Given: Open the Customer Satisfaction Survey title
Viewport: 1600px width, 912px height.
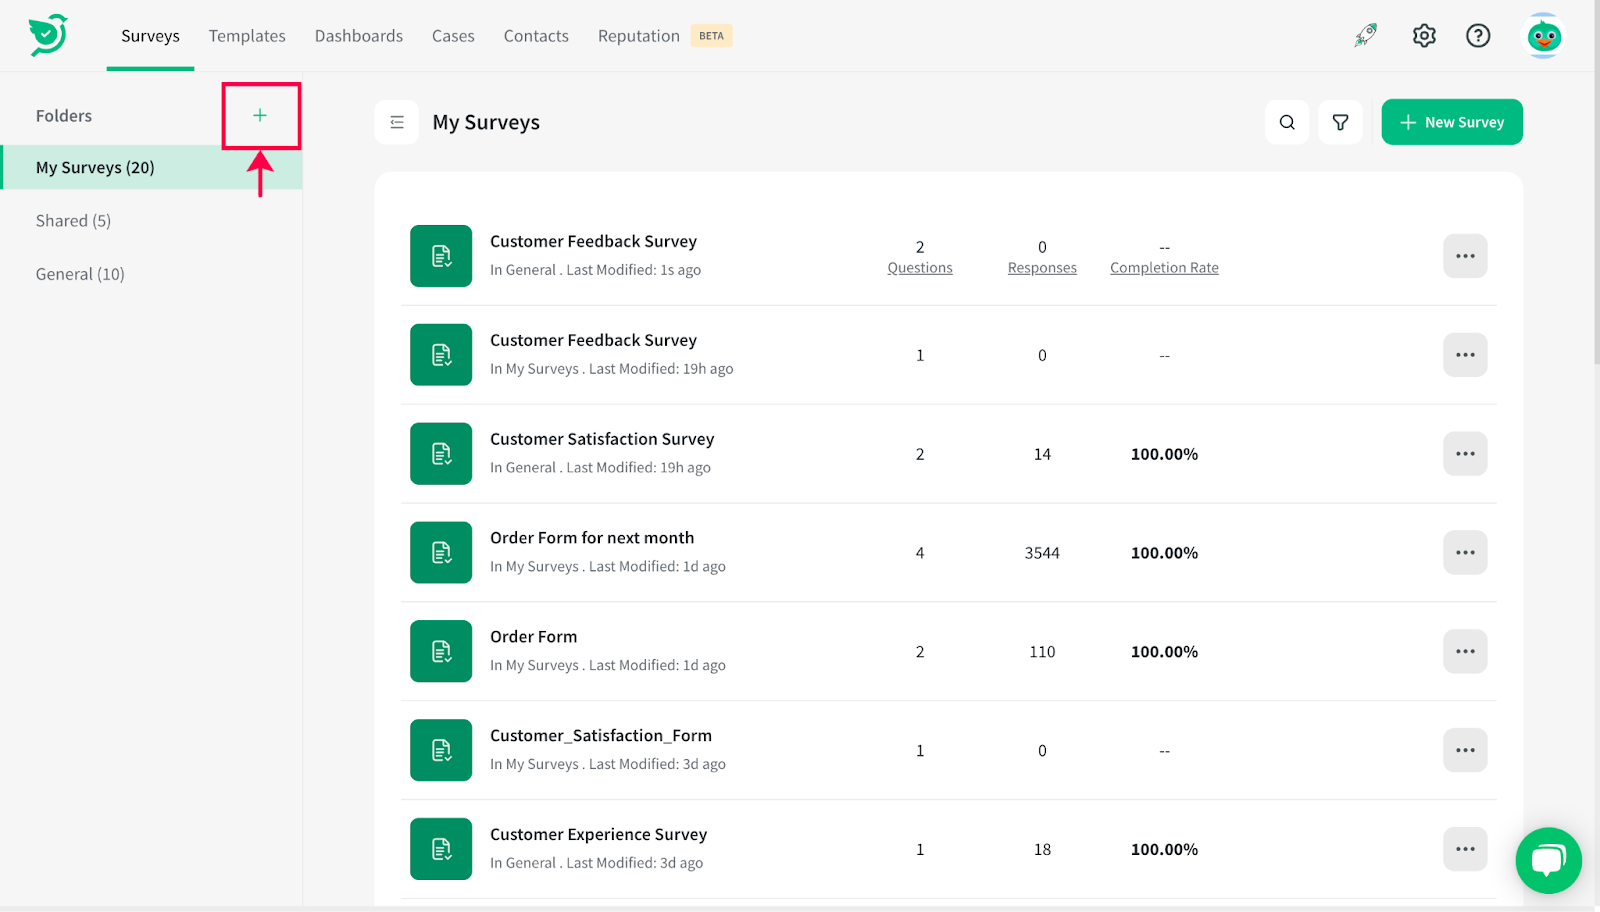Looking at the screenshot, I should [602, 439].
